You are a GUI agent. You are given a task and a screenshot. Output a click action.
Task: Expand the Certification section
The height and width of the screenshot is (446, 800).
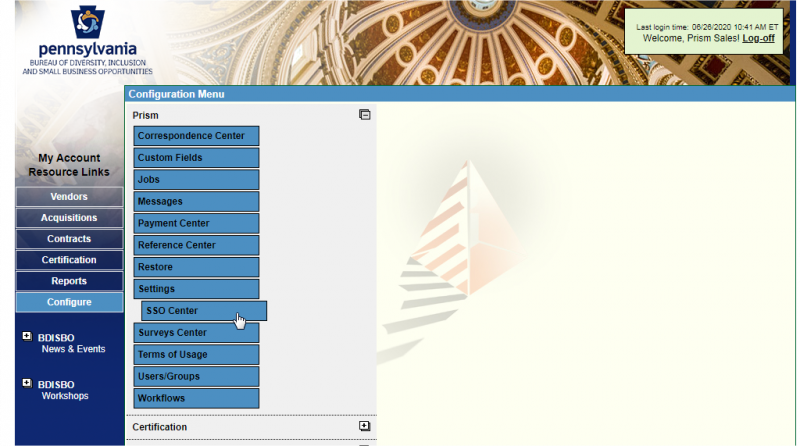tap(365, 426)
